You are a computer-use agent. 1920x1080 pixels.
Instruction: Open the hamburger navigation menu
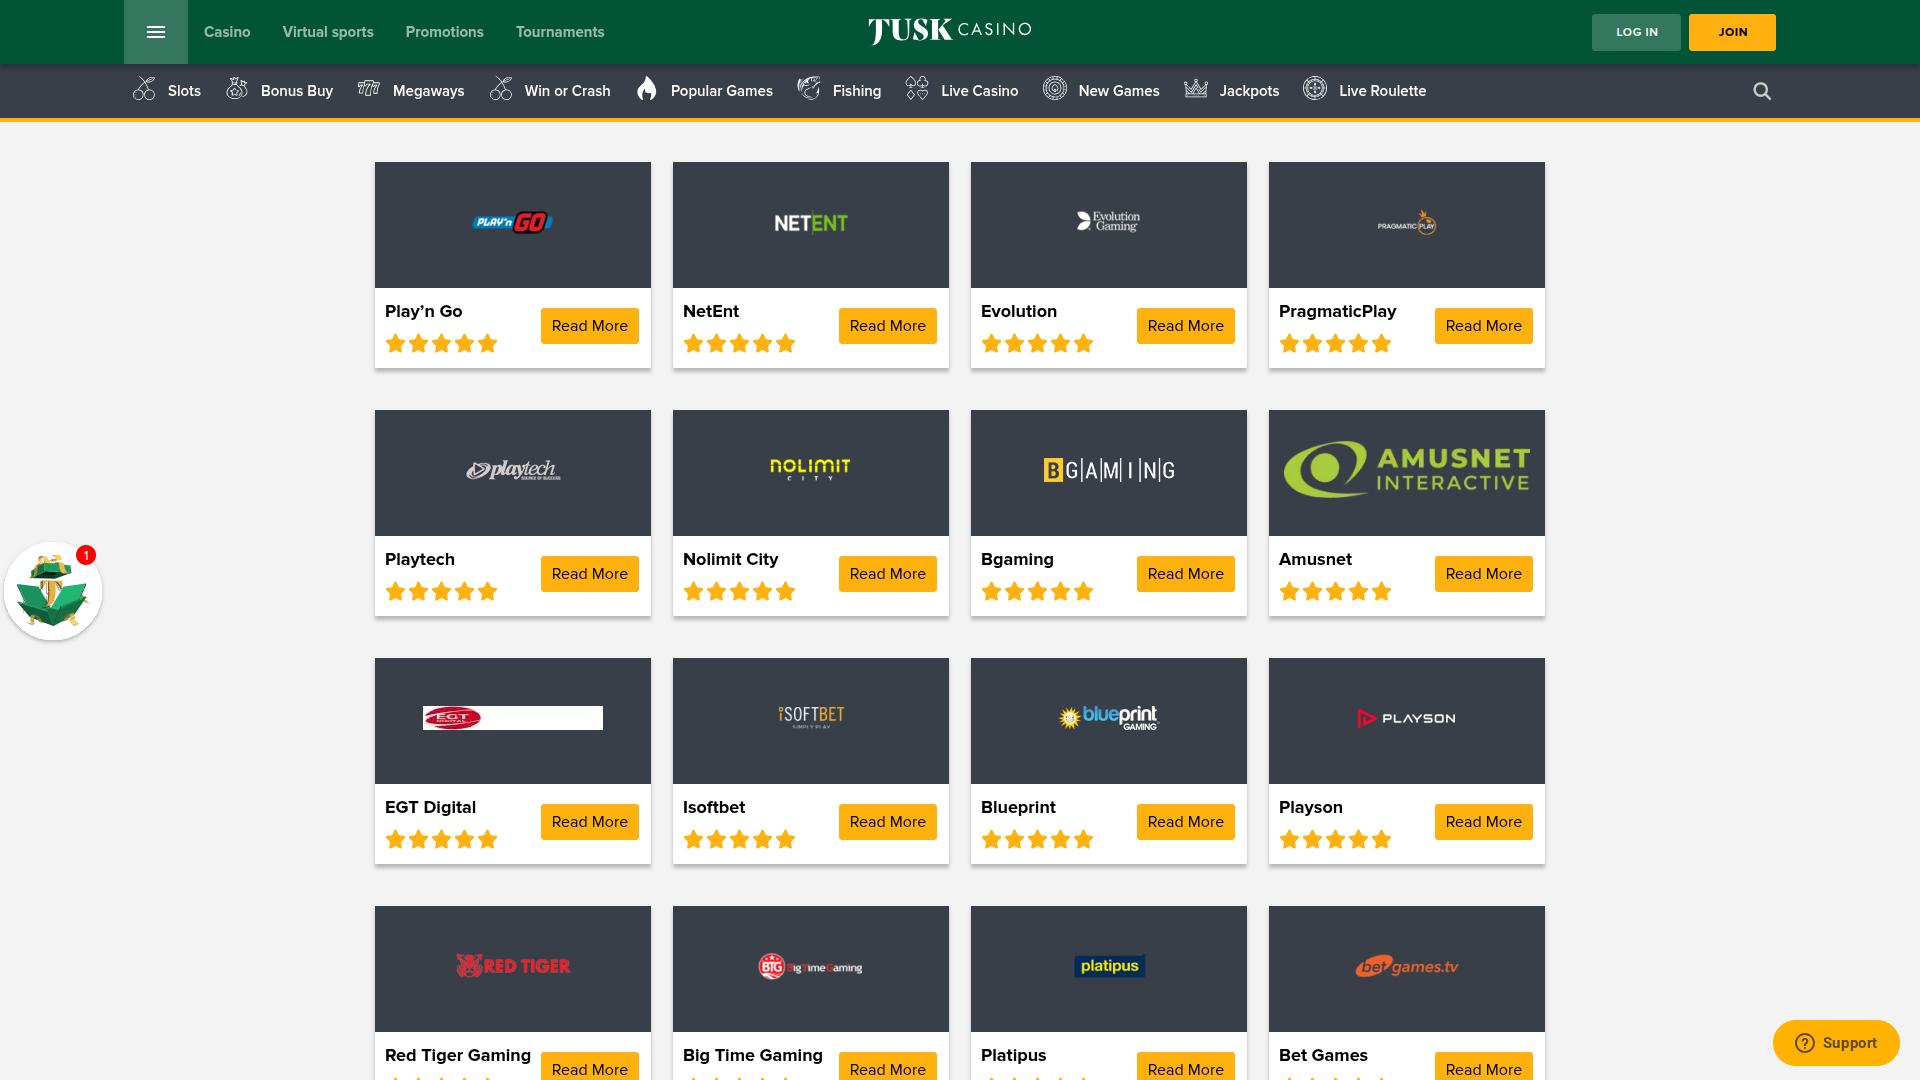[x=155, y=31]
